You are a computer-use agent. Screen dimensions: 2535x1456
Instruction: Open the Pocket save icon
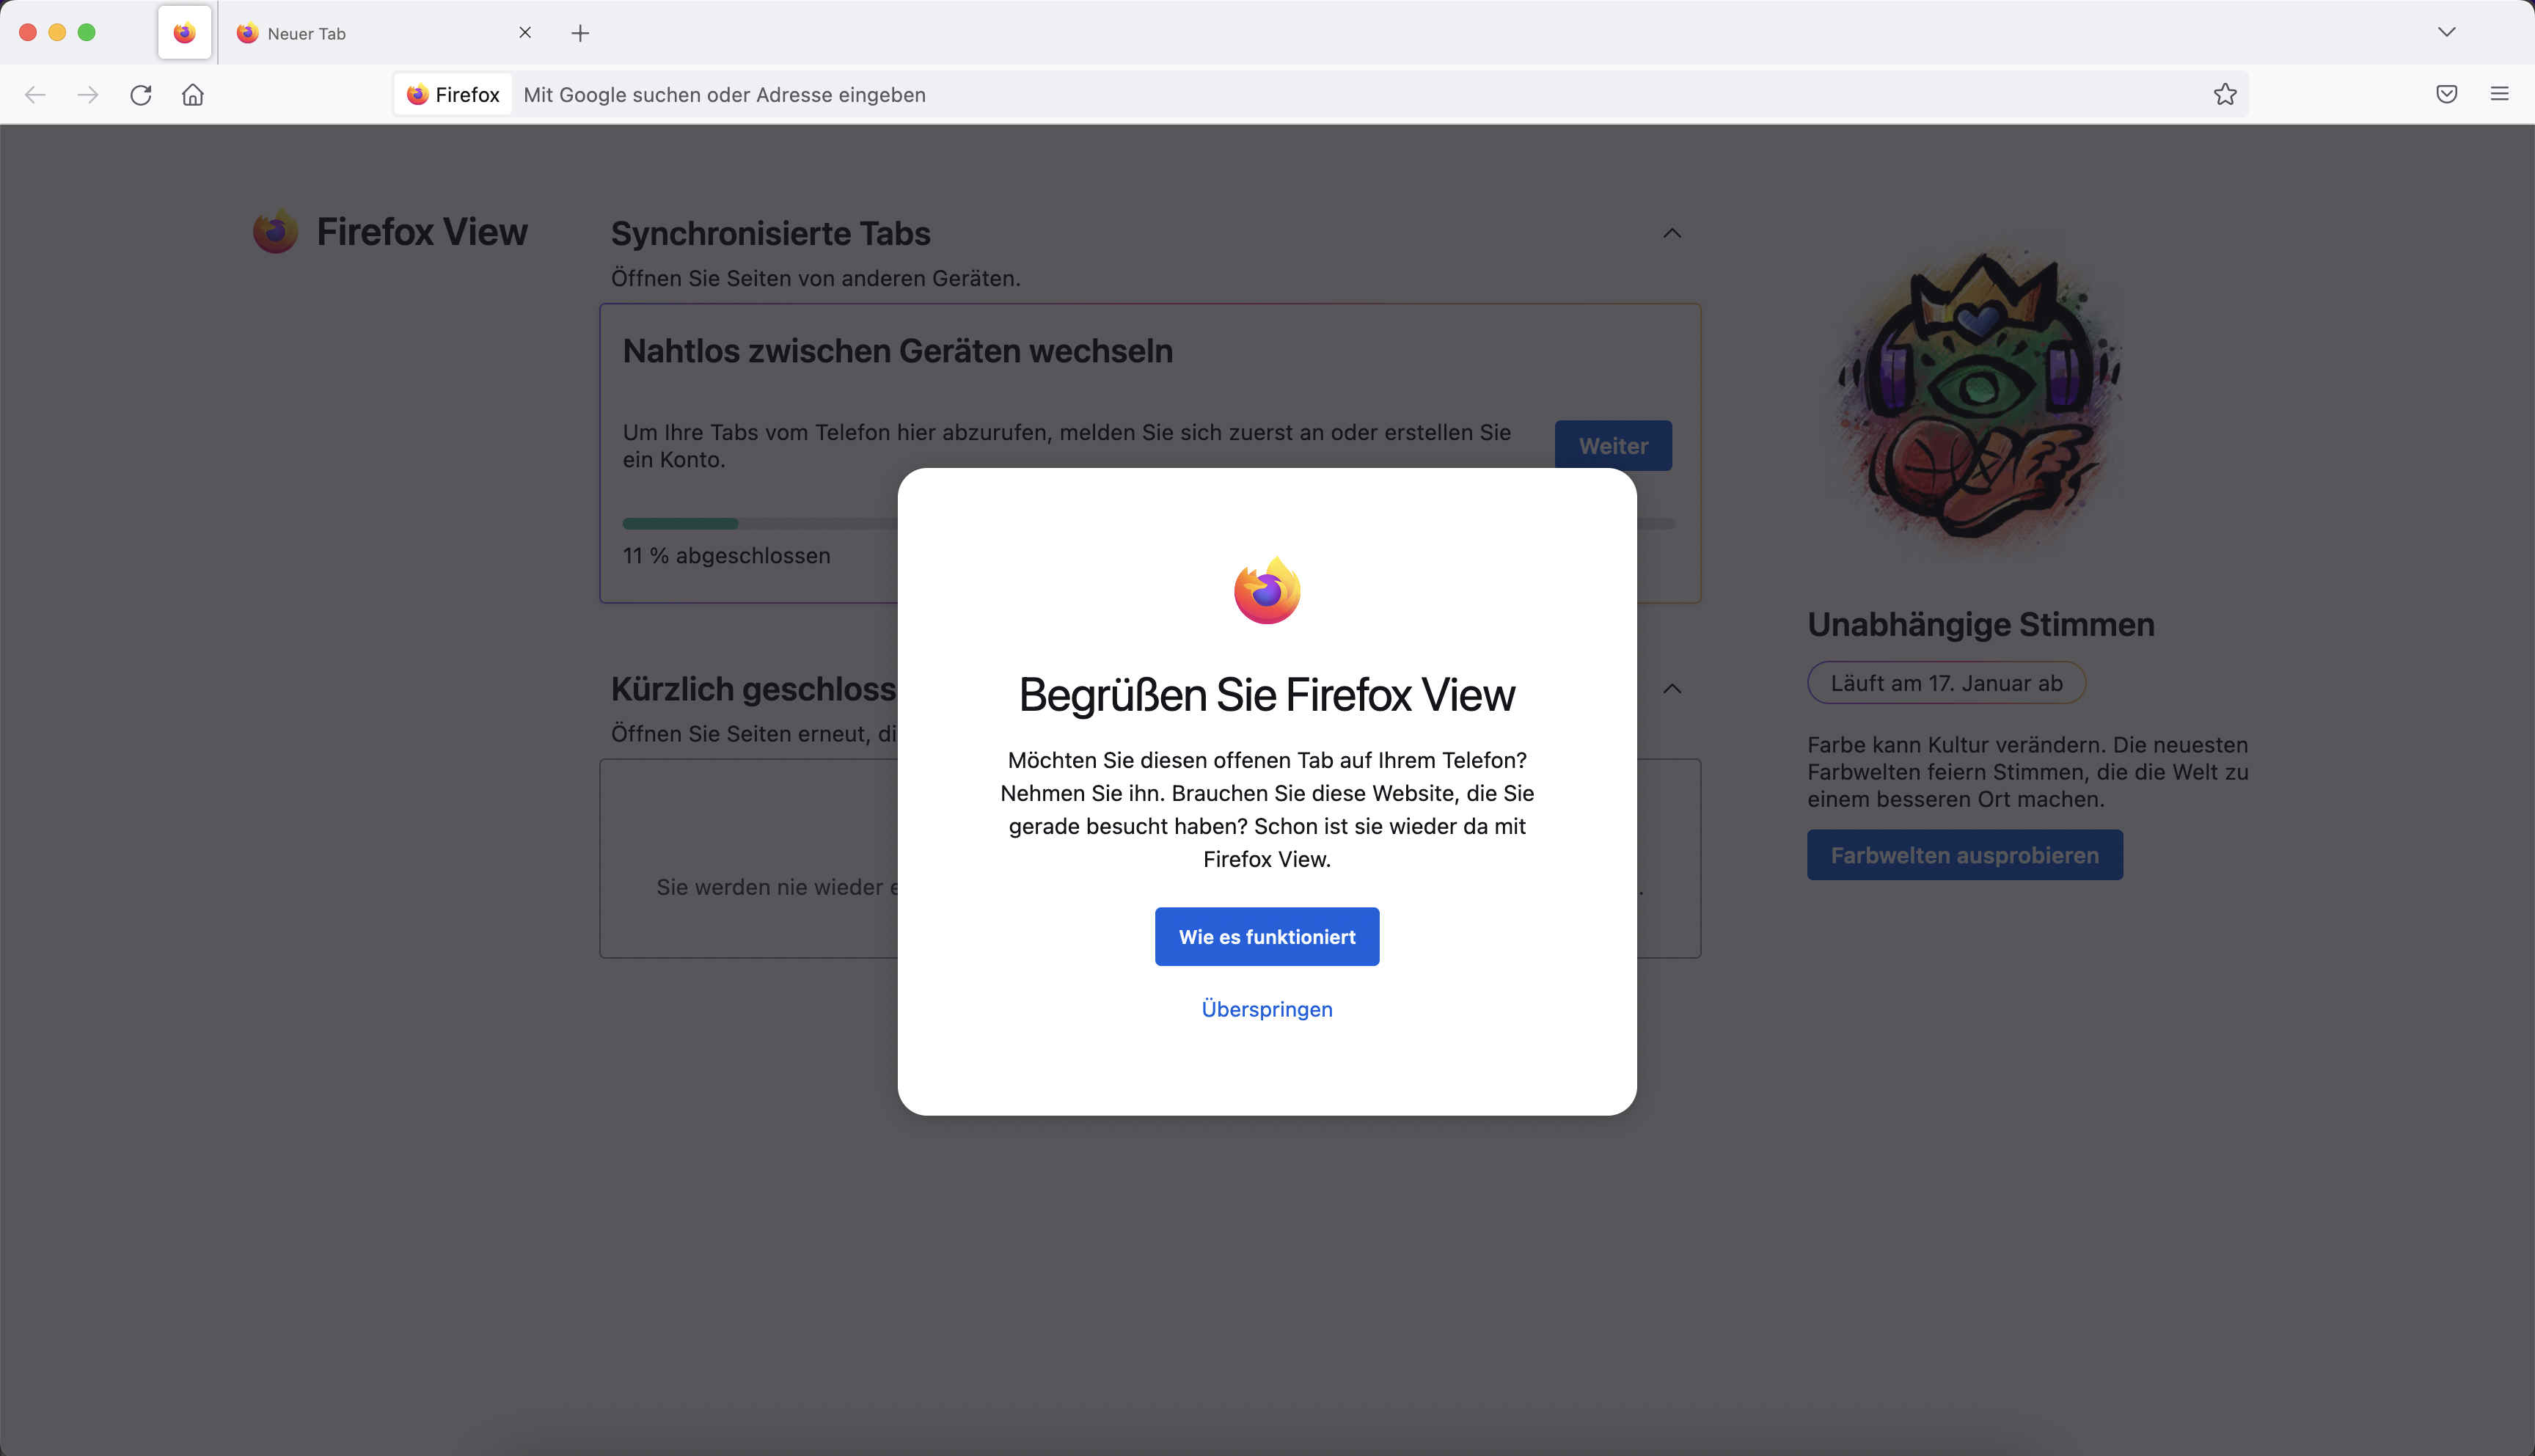[2446, 95]
